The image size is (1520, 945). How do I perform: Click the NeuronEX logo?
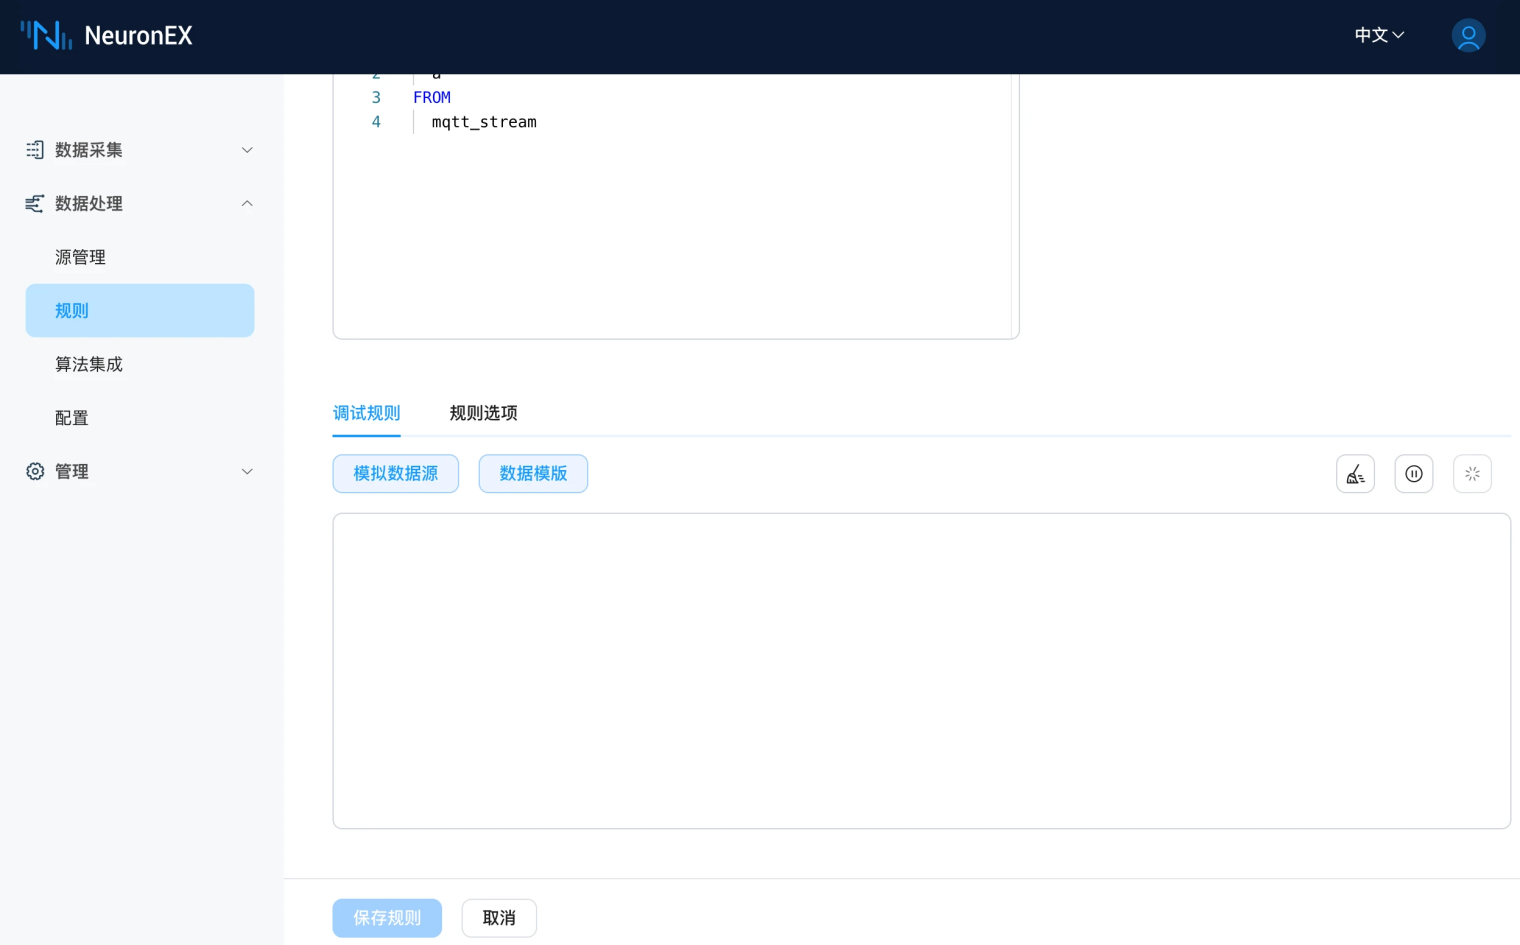[x=106, y=35]
